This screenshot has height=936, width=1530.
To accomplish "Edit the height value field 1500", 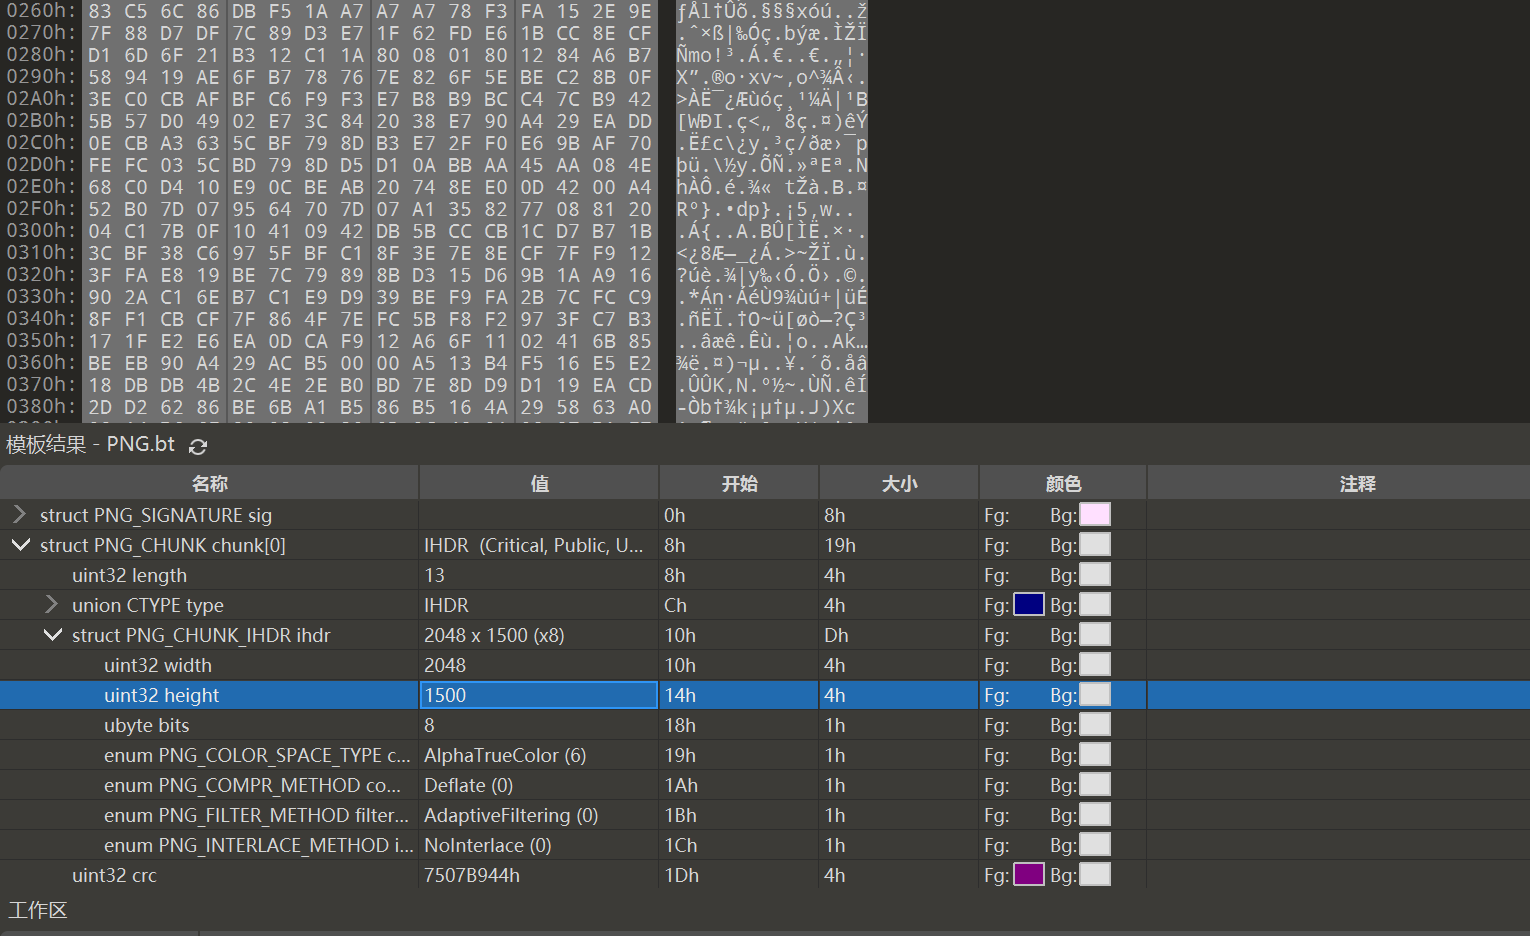I will pyautogui.click(x=539, y=695).
